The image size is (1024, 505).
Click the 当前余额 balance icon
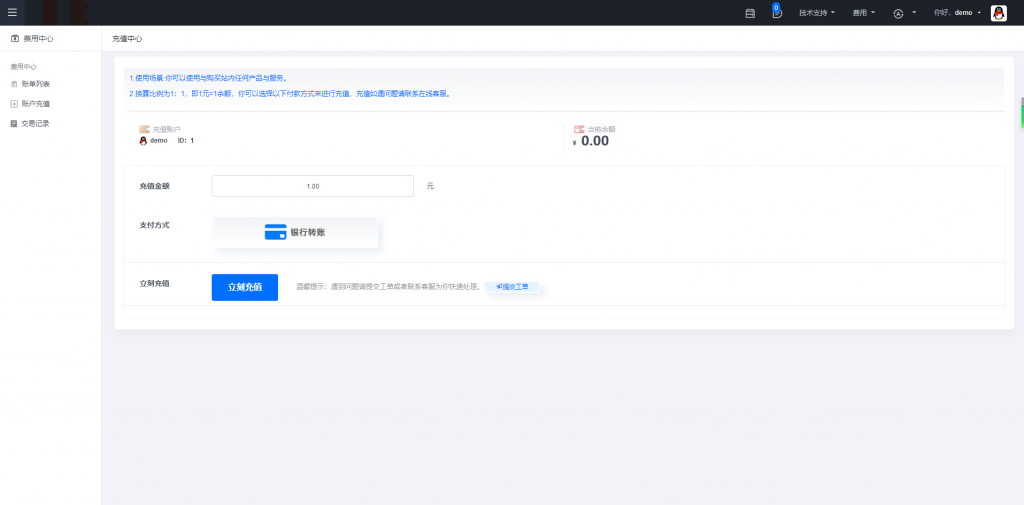(579, 129)
